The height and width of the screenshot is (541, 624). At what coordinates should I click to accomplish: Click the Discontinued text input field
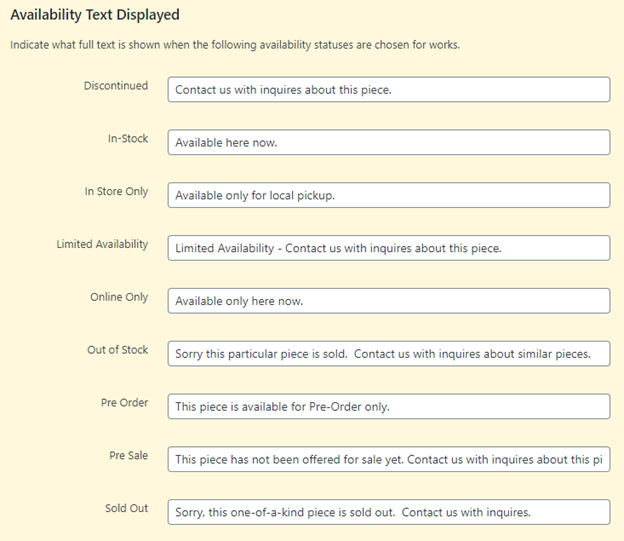click(388, 89)
